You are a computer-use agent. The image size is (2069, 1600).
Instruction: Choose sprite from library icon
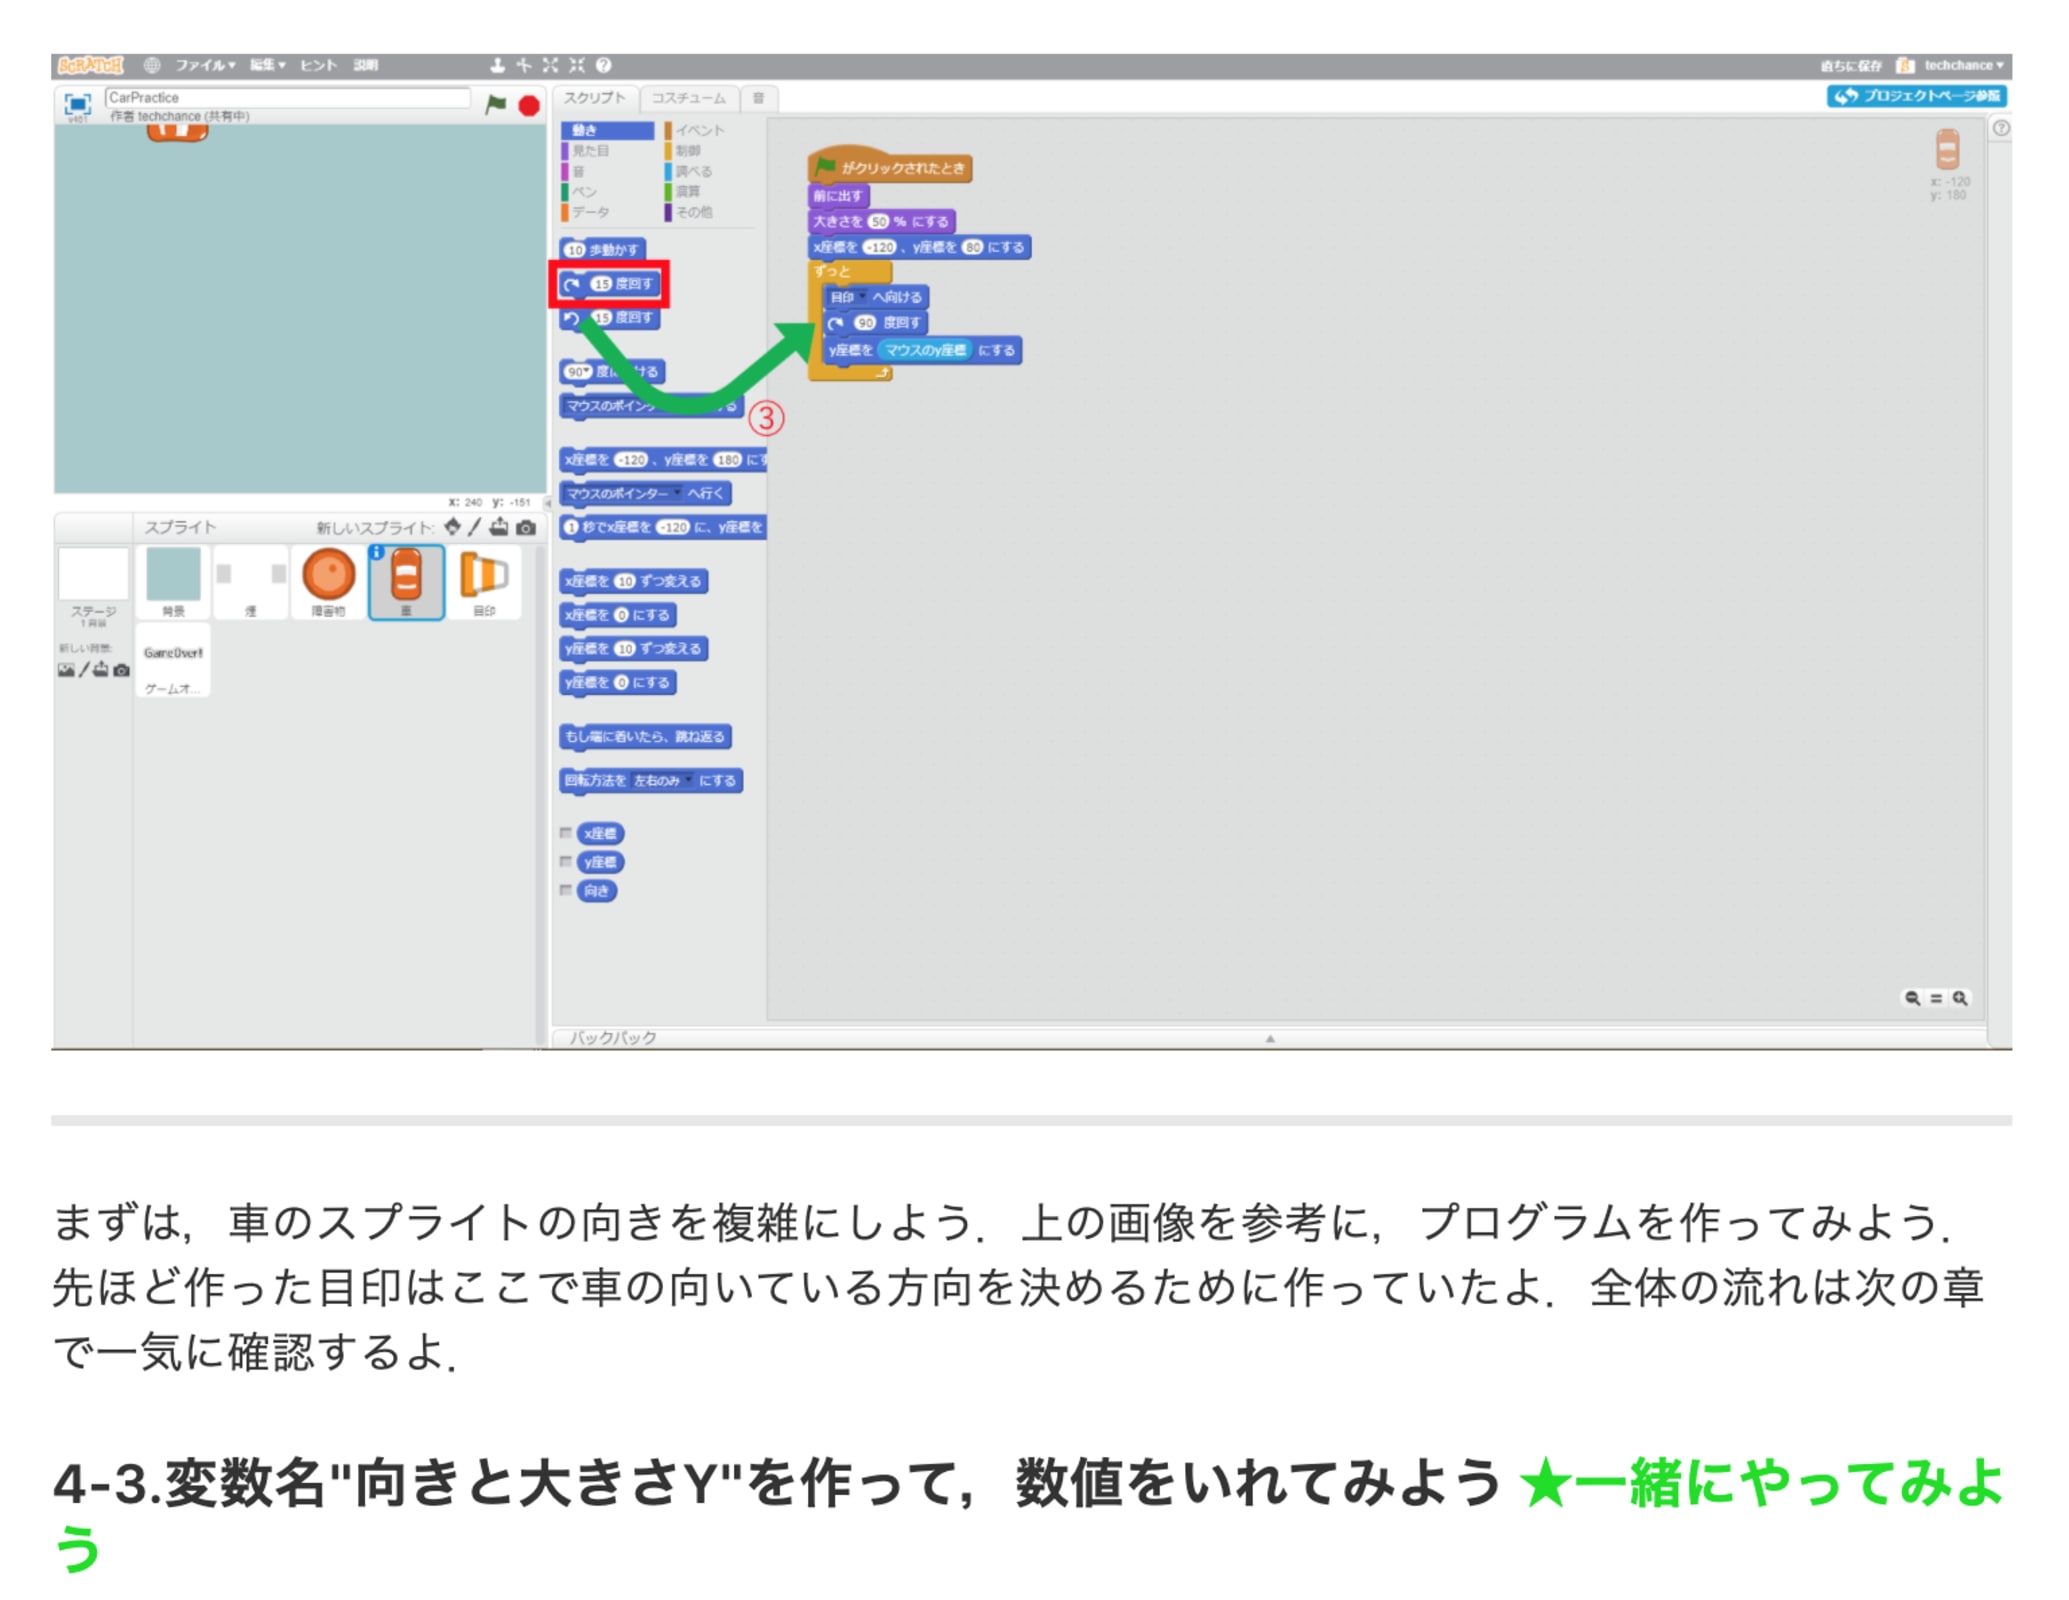[453, 527]
